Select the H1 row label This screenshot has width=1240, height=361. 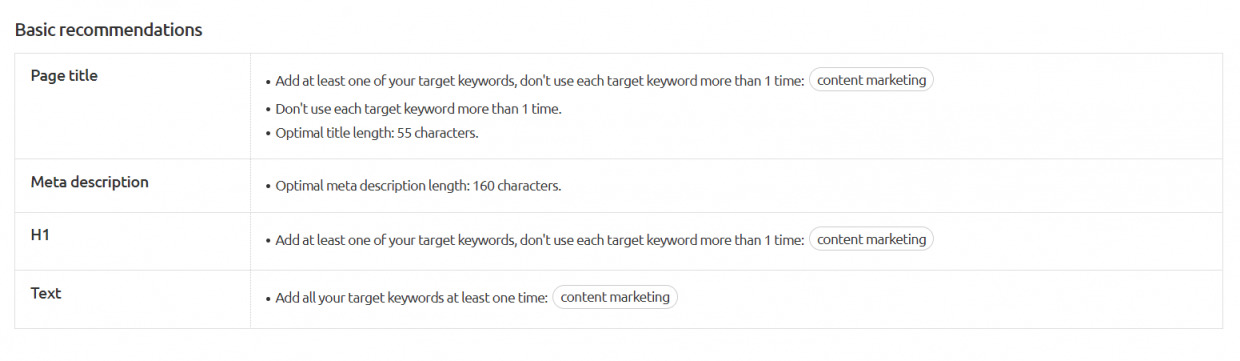(40, 235)
